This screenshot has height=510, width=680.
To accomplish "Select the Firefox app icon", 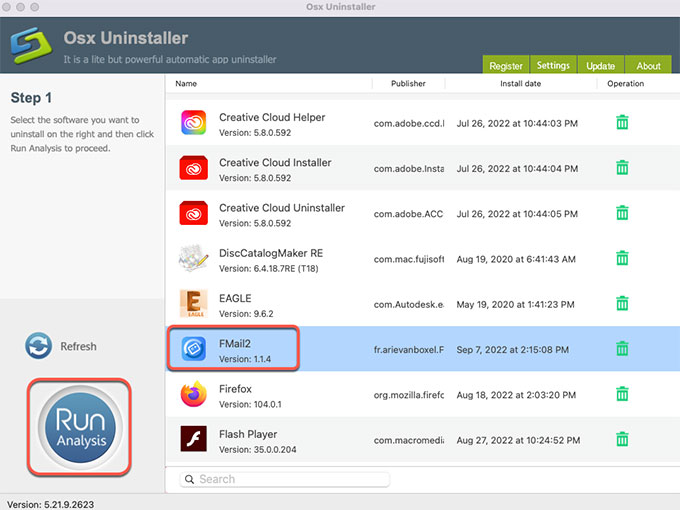I will (193, 394).
